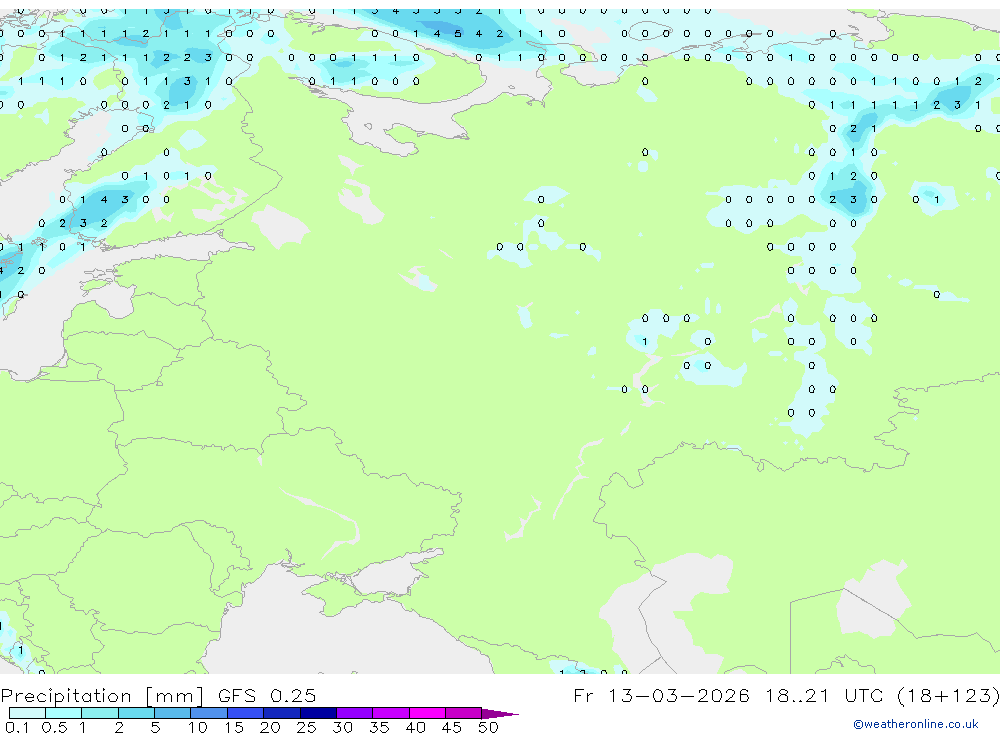Click the "45" legend scale label
The width and height of the screenshot is (1000, 733).
pyautogui.click(x=452, y=727)
